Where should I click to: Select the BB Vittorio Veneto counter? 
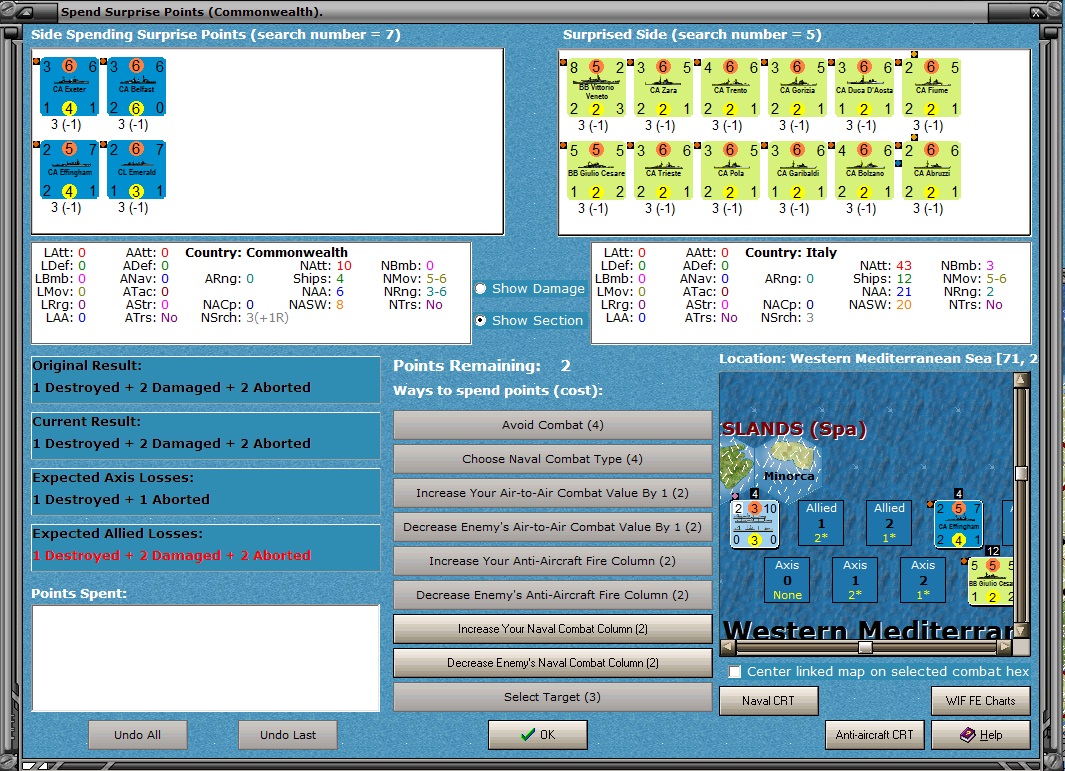click(596, 88)
